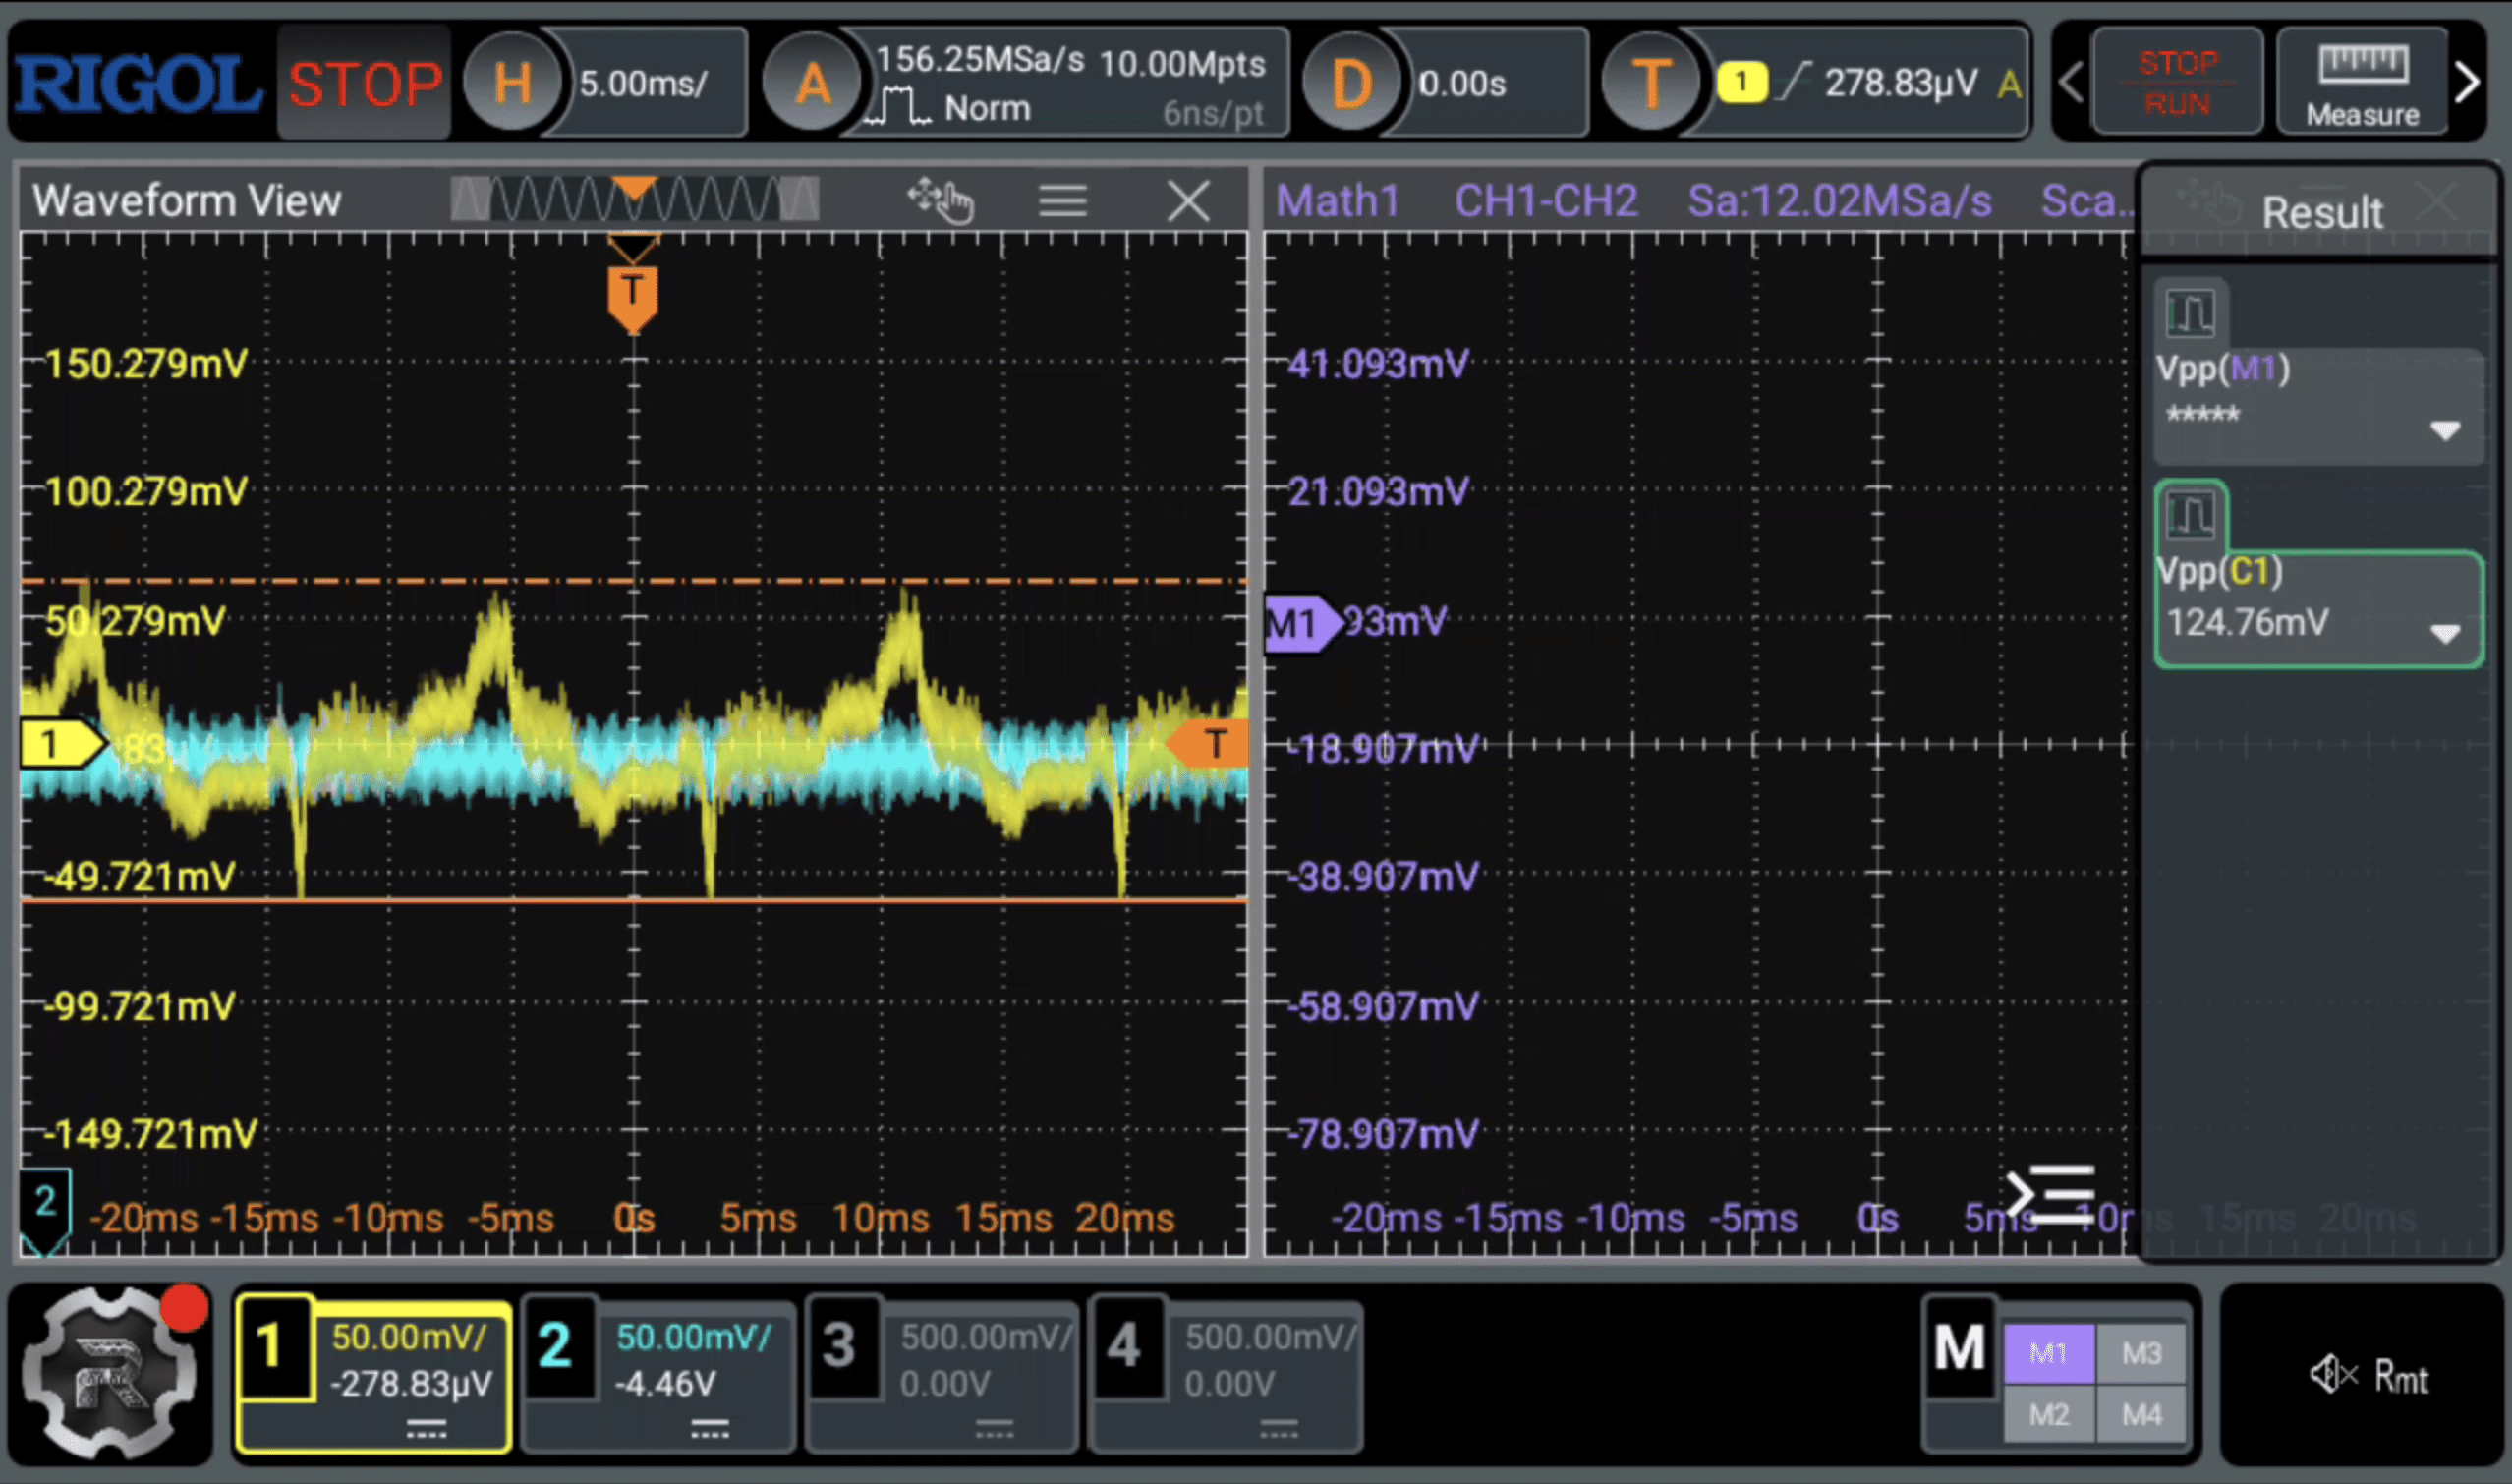
Task: Show previous quick-access items with left arrow
Action: (2070, 83)
